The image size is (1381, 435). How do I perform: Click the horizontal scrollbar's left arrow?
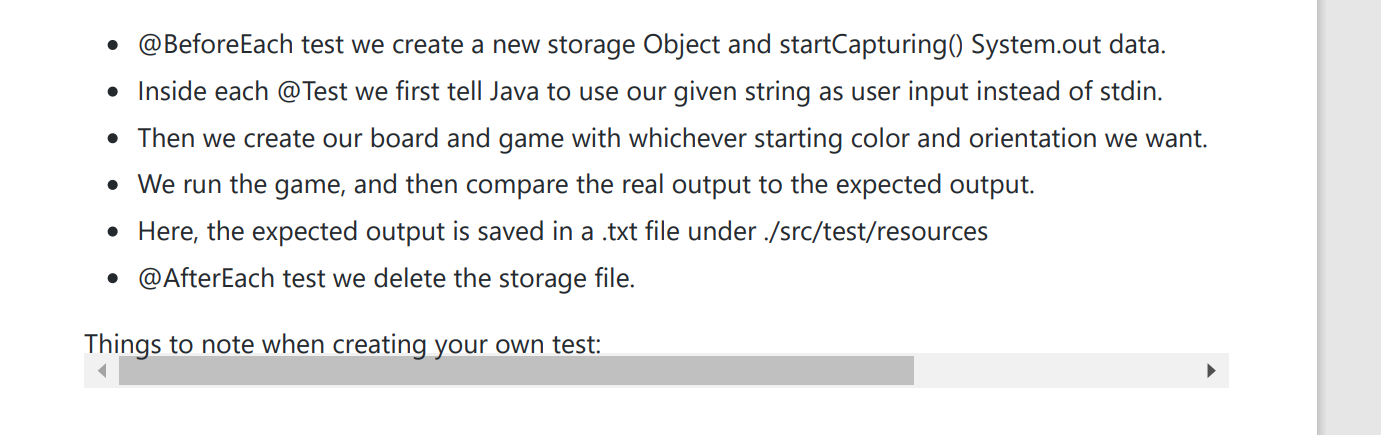click(x=101, y=371)
